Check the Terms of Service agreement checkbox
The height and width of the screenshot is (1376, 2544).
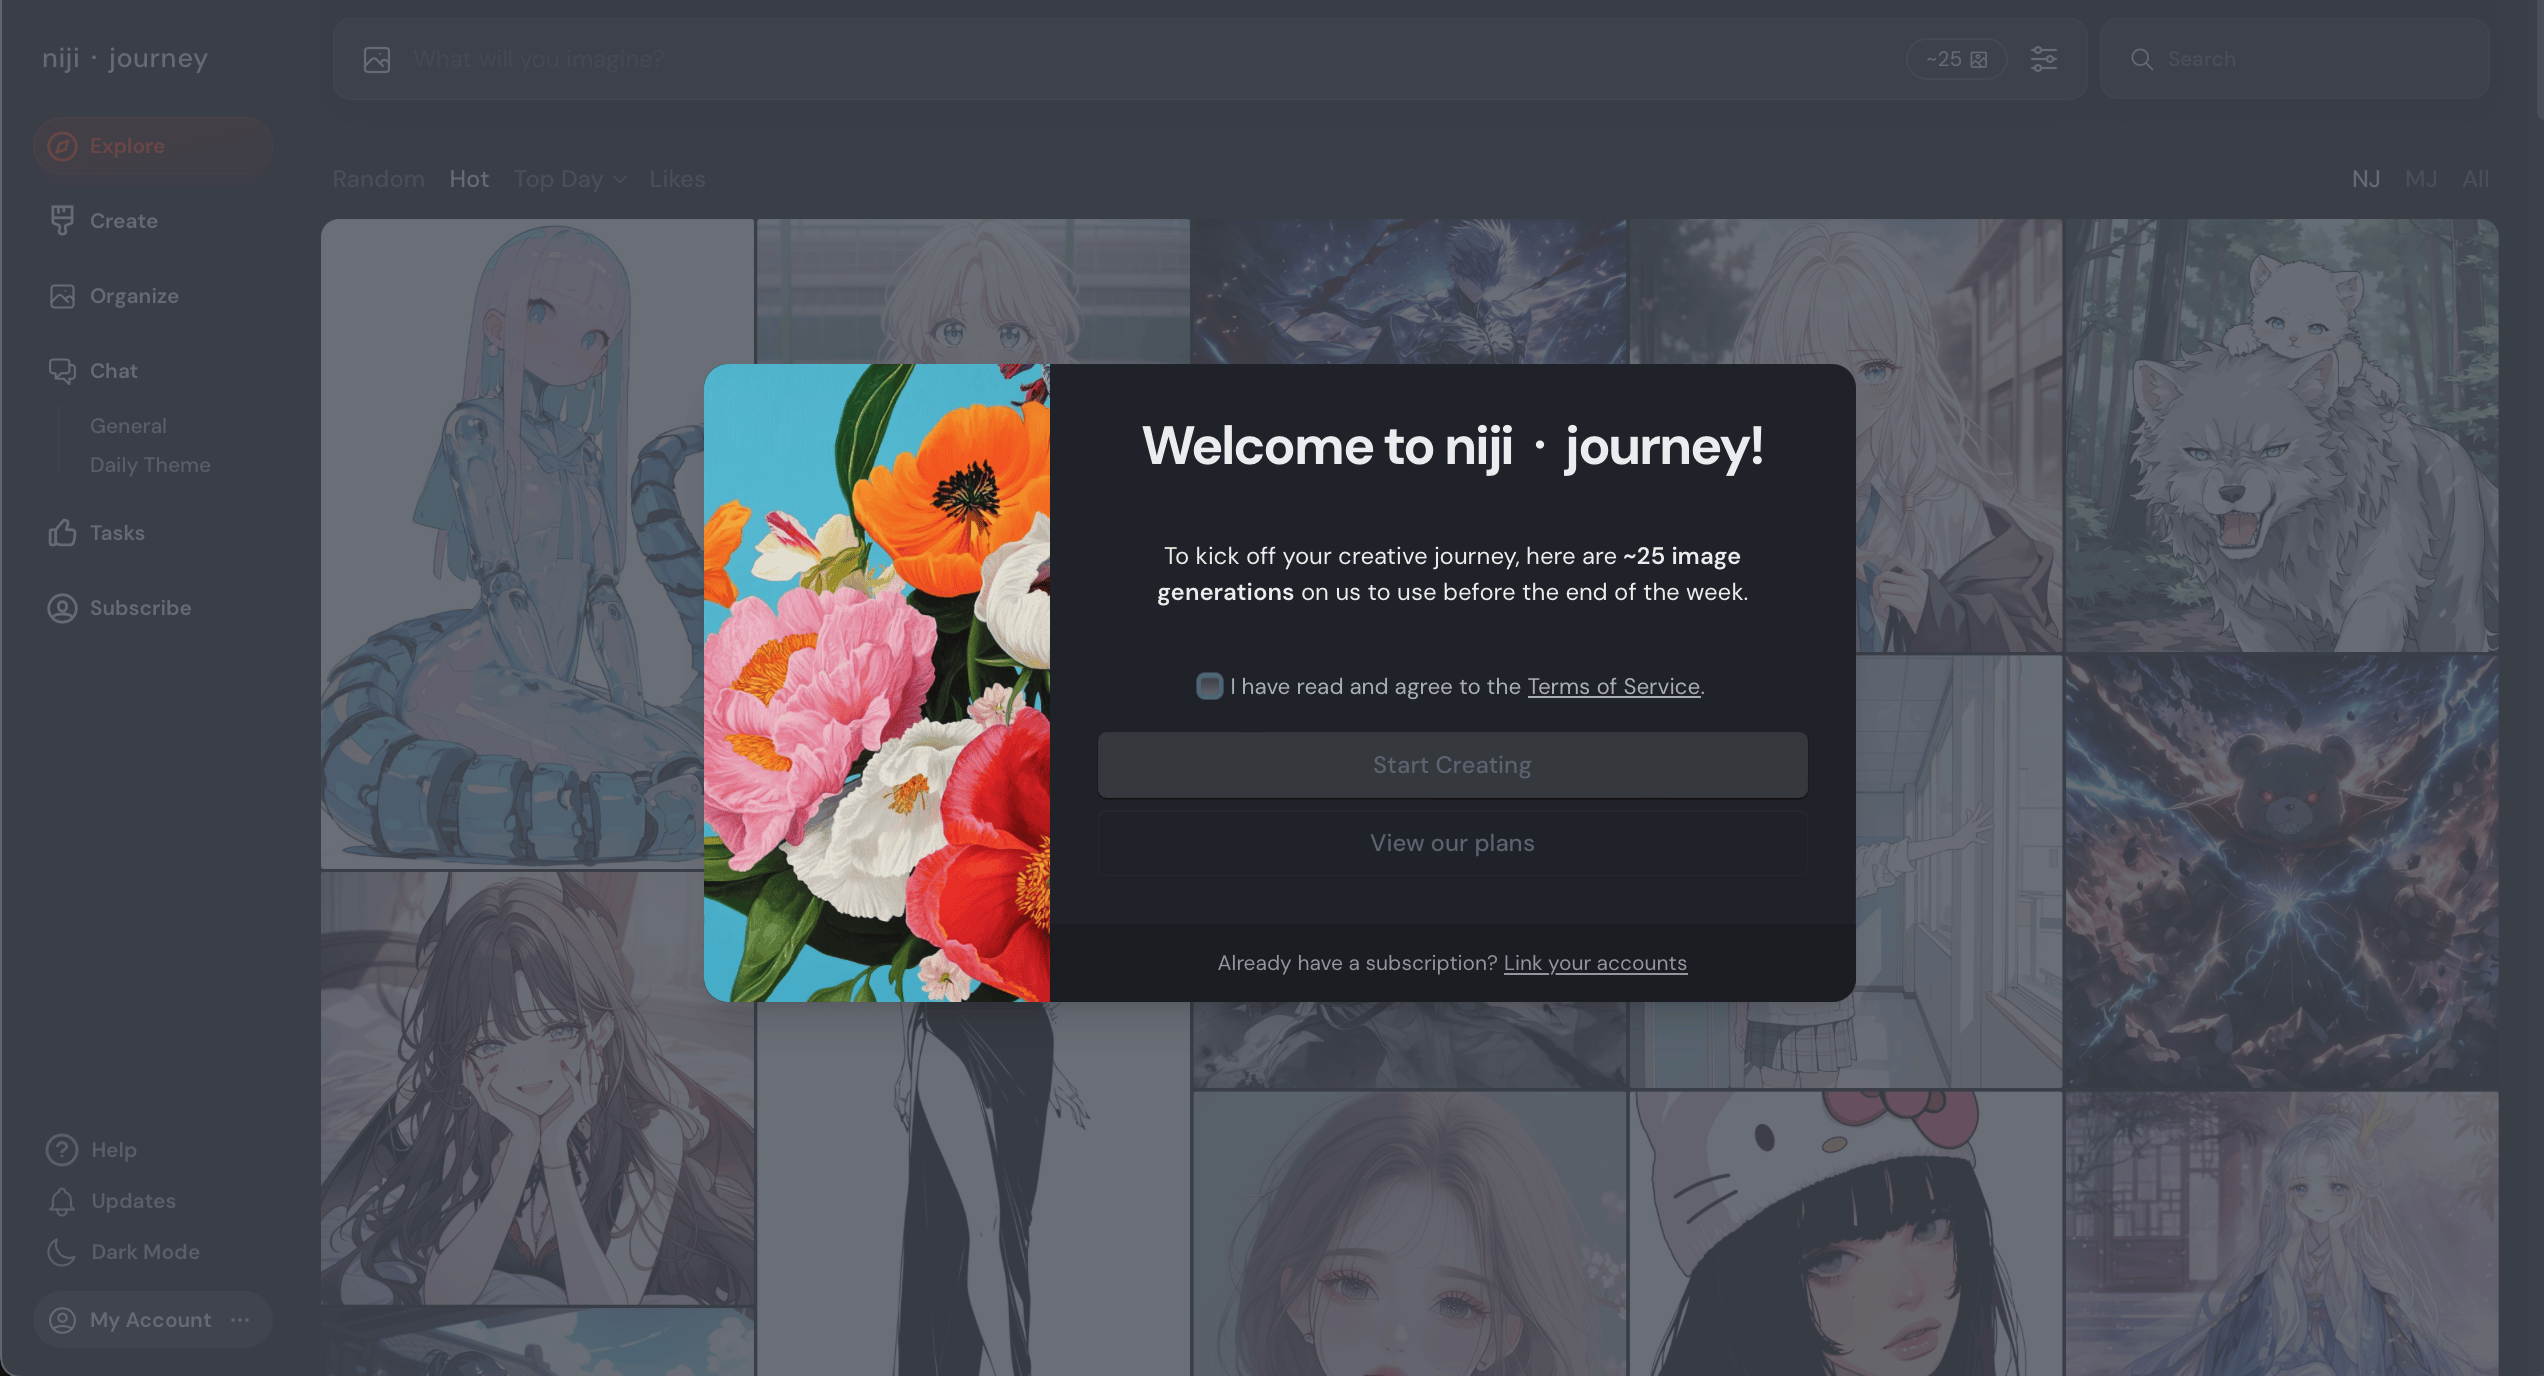pyautogui.click(x=1210, y=686)
